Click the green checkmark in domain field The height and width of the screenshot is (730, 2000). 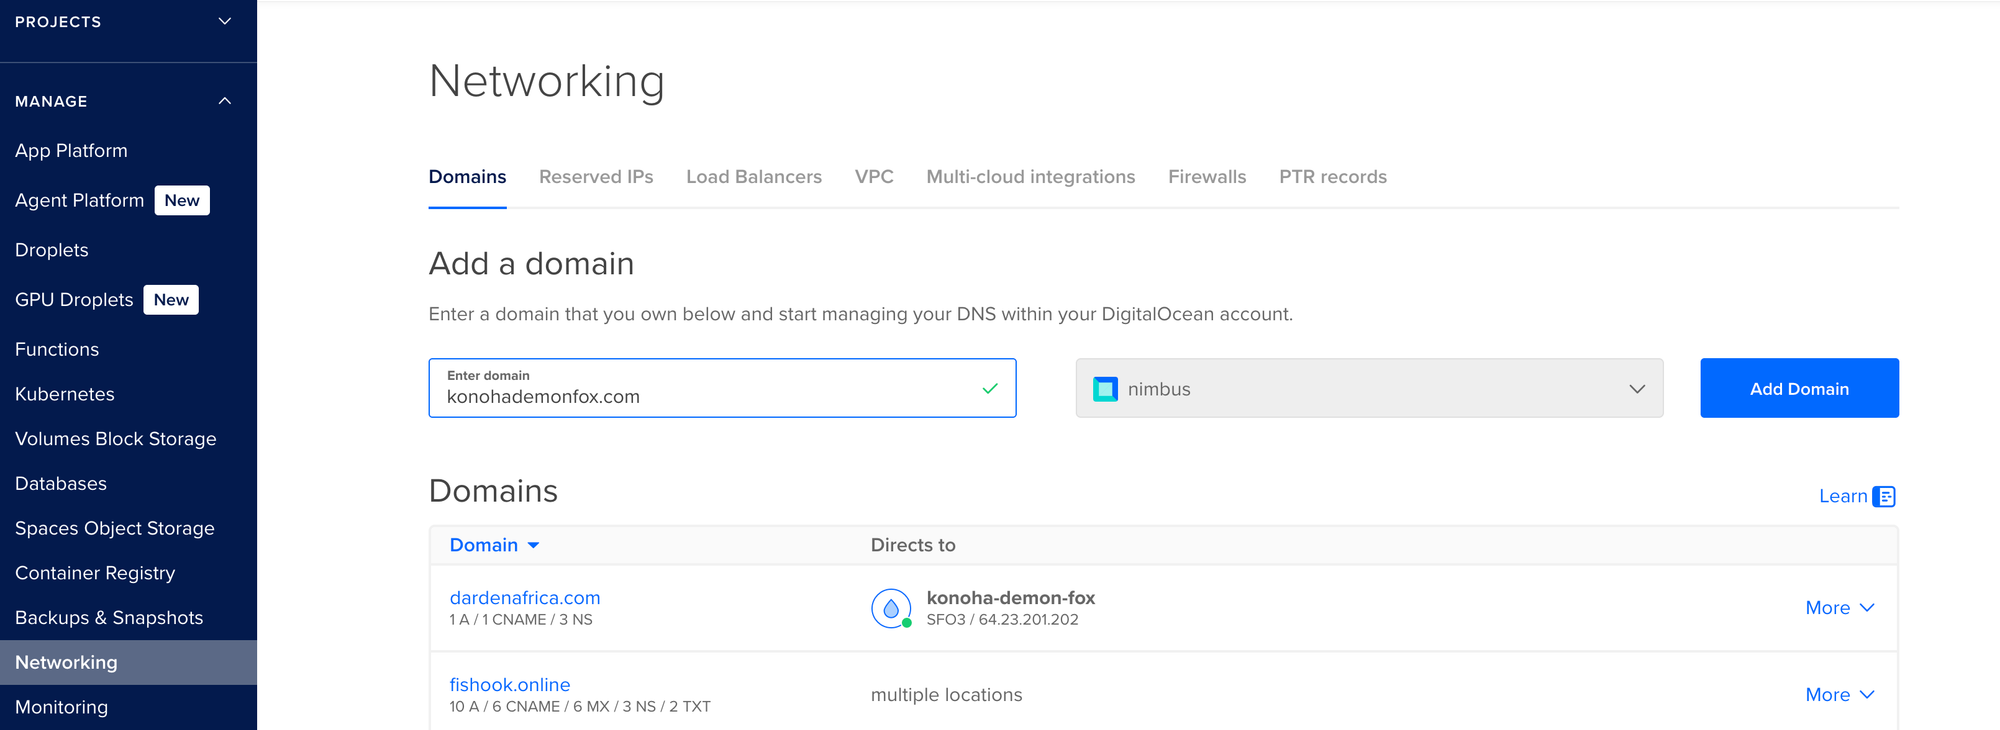990,389
